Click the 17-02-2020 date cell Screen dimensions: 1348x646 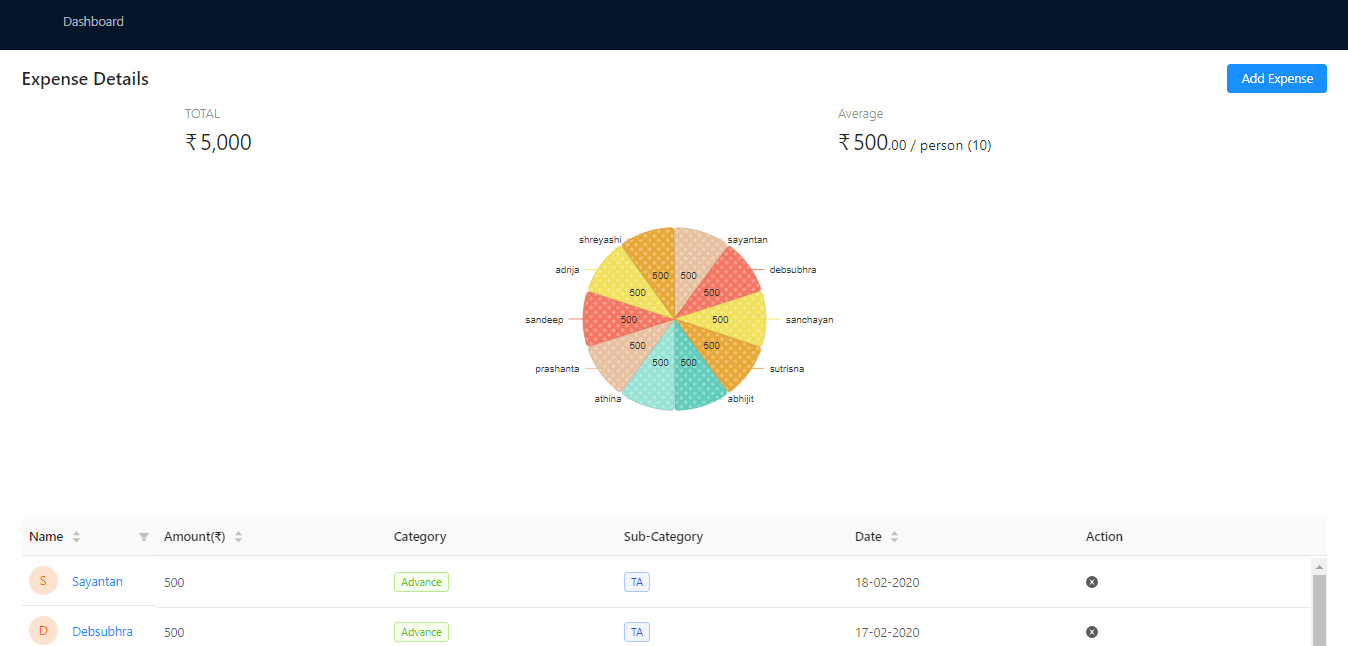click(887, 632)
